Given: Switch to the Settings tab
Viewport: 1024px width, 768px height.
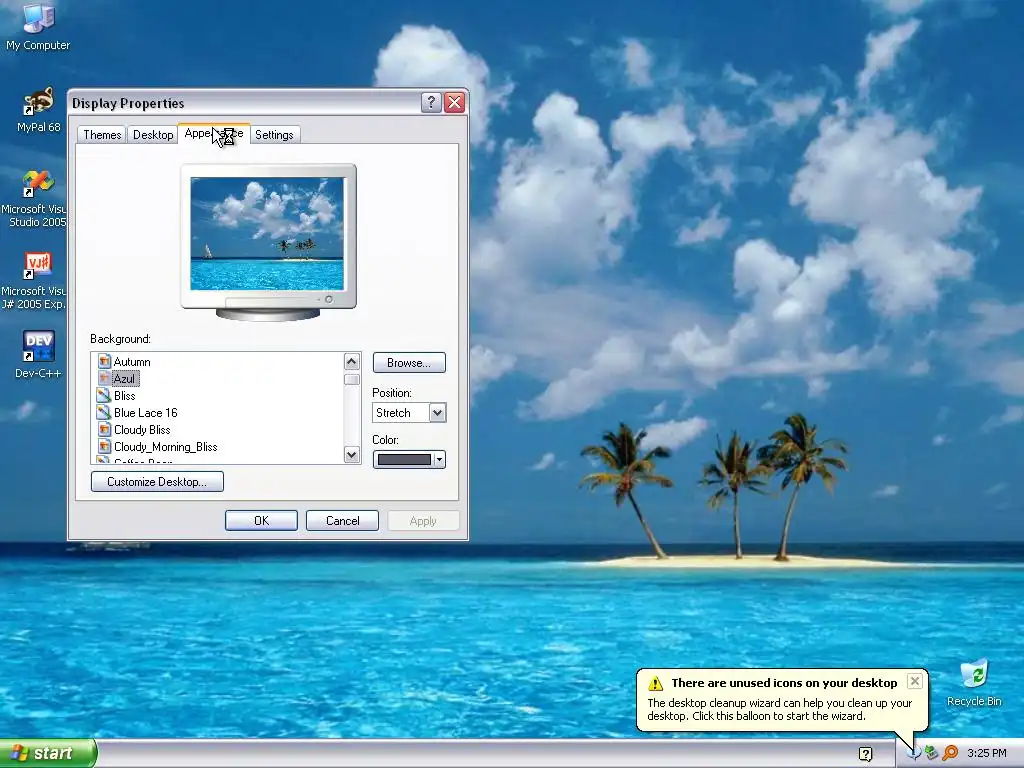Looking at the screenshot, I should pos(274,135).
